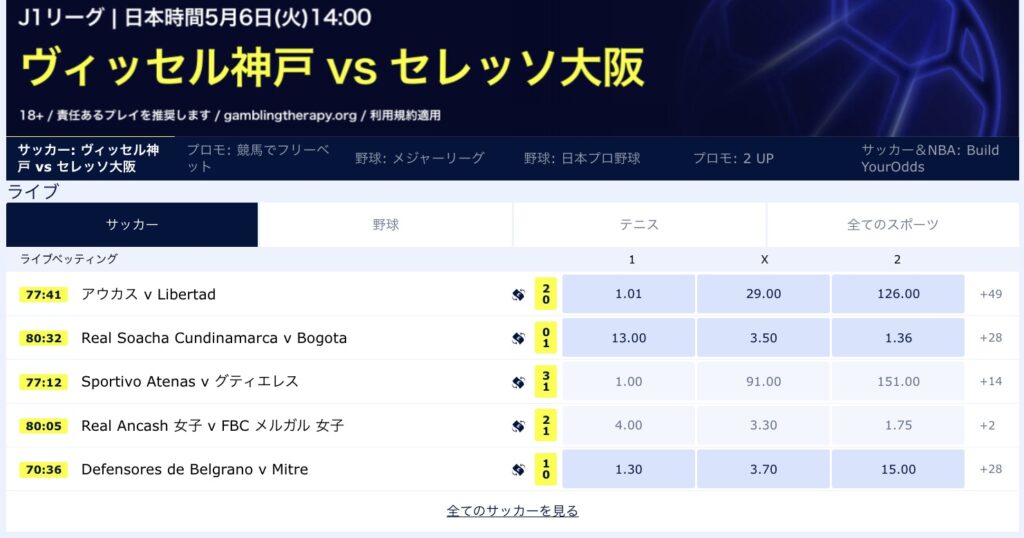Select 1.36 away odds for Bogota
Screen dimensions: 1024x538
point(898,338)
